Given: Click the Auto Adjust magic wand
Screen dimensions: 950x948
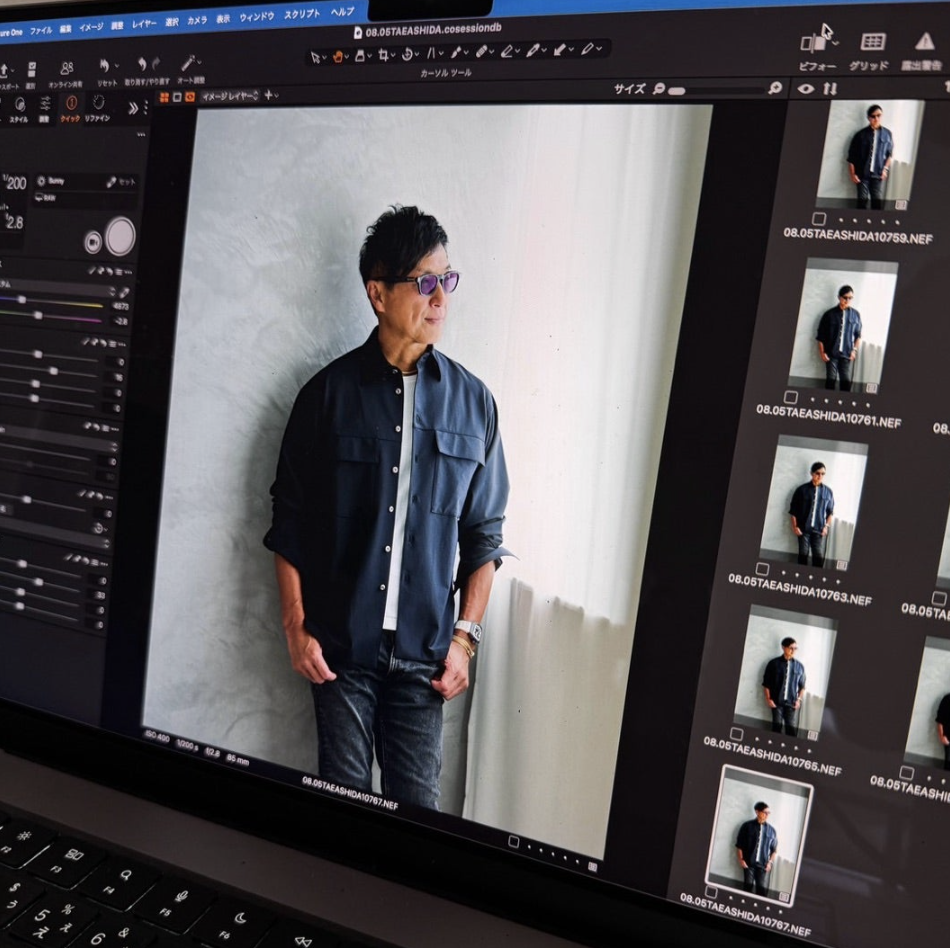Looking at the screenshot, I should pos(188,63).
